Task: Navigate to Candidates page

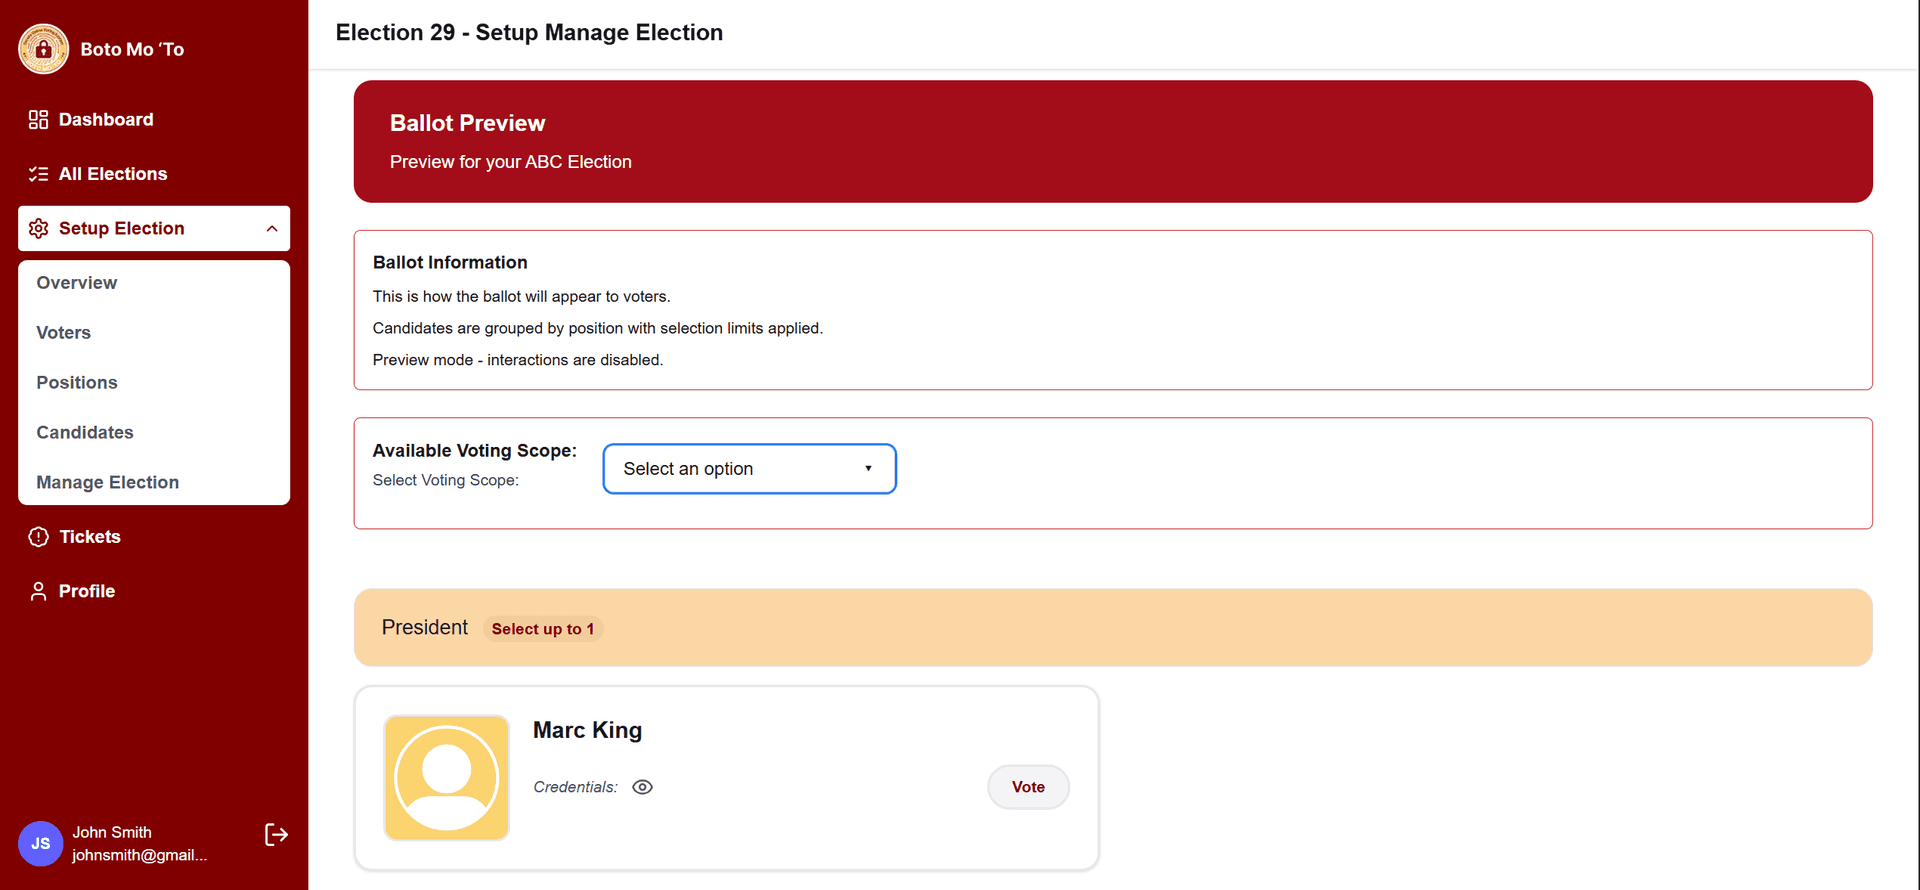Action: [85, 433]
